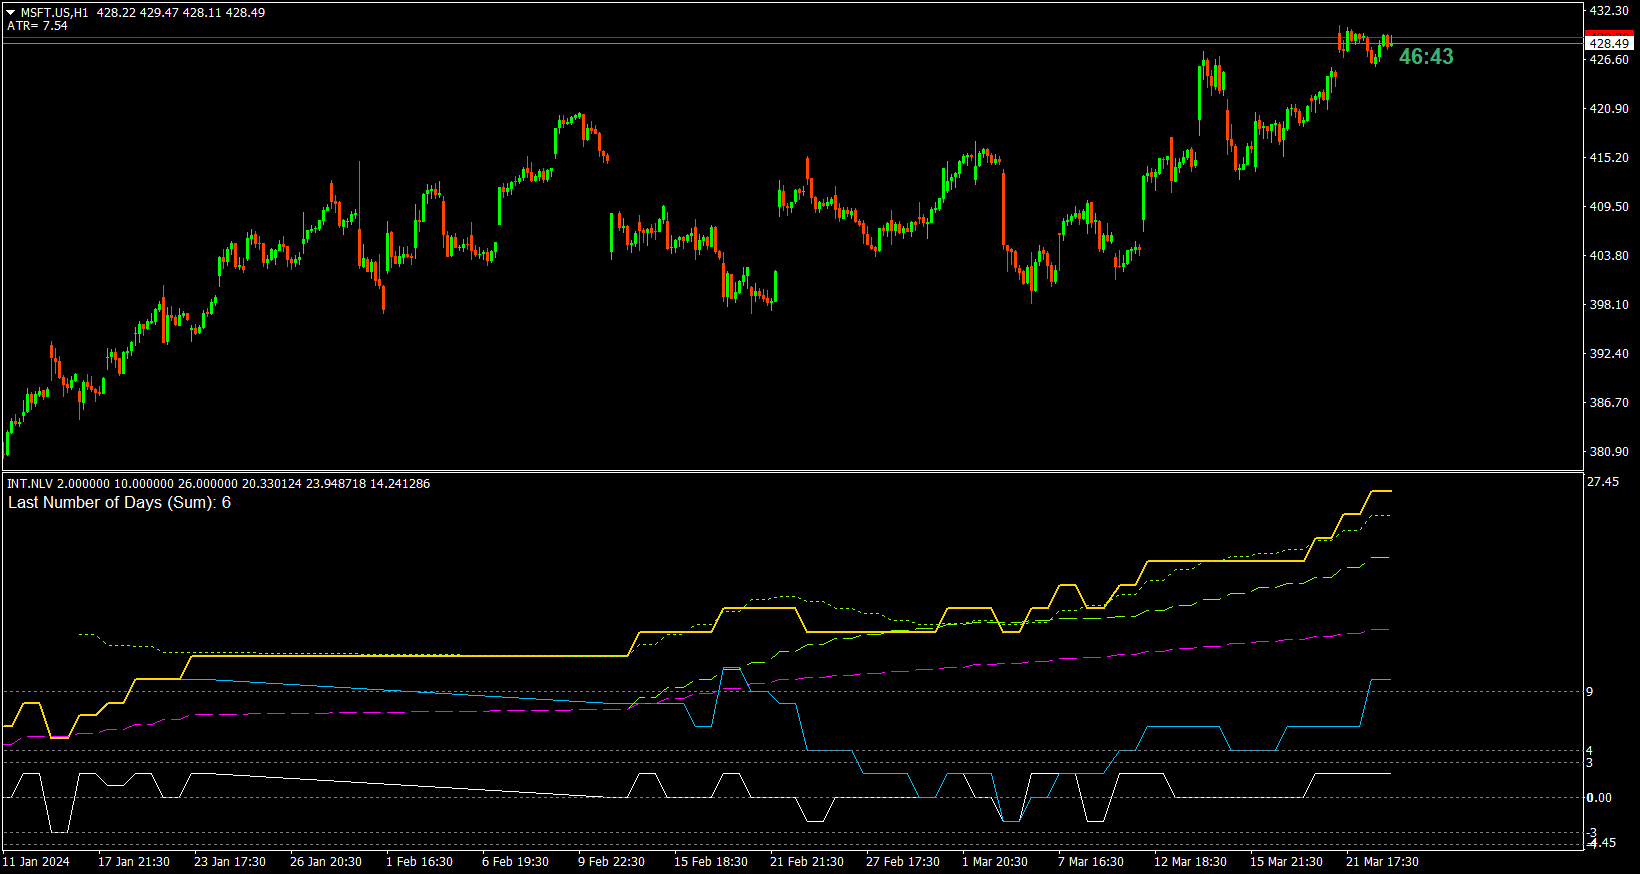1640x874 pixels.
Task: Click the MSFT.US,H1 chart symbol label
Action: click(x=54, y=13)
